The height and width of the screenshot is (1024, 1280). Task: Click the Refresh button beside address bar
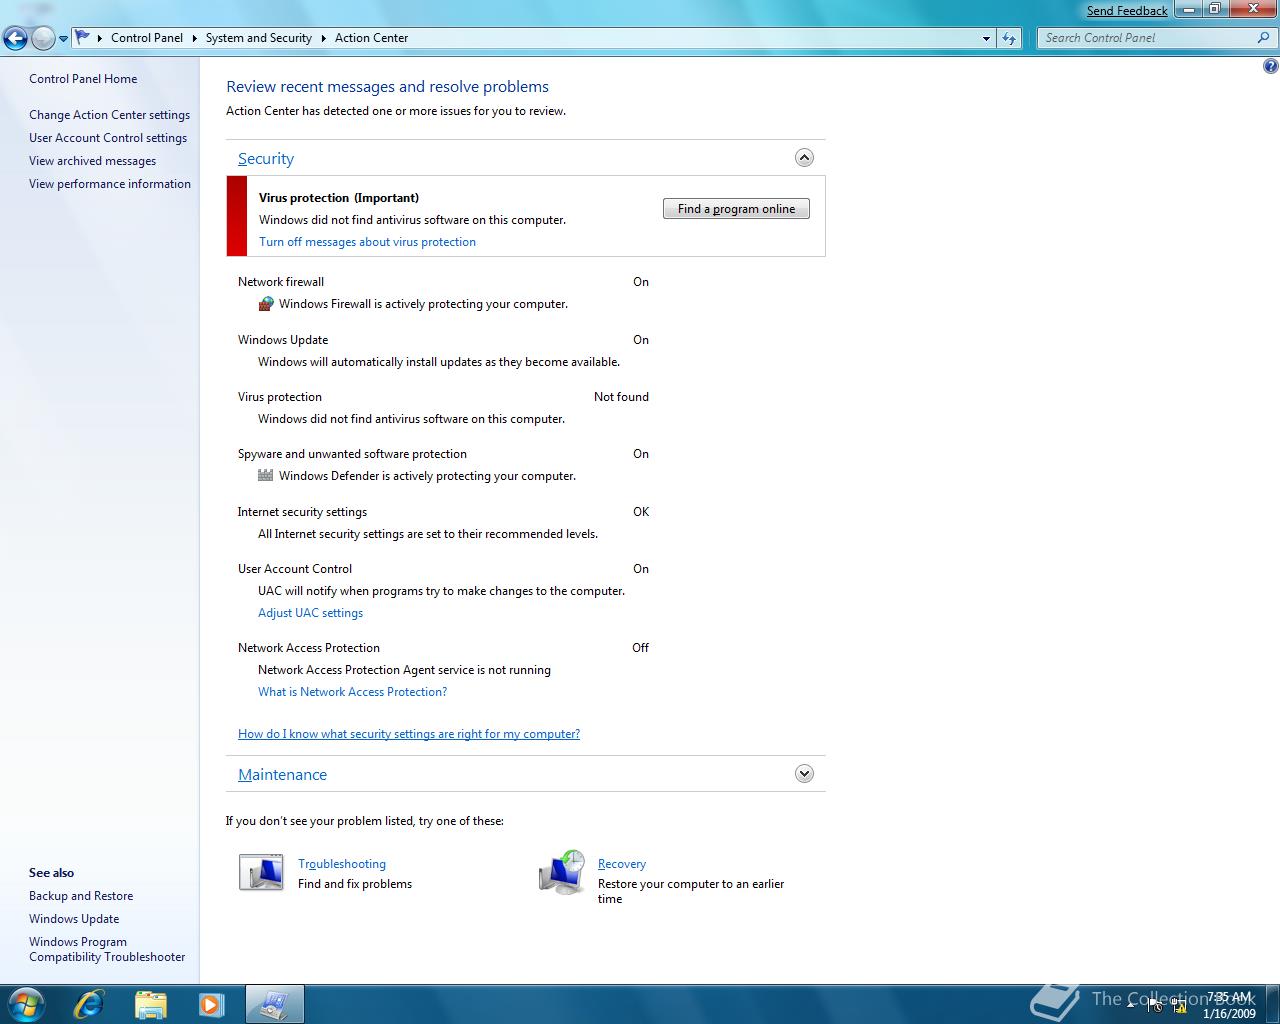coord(1009,38)
